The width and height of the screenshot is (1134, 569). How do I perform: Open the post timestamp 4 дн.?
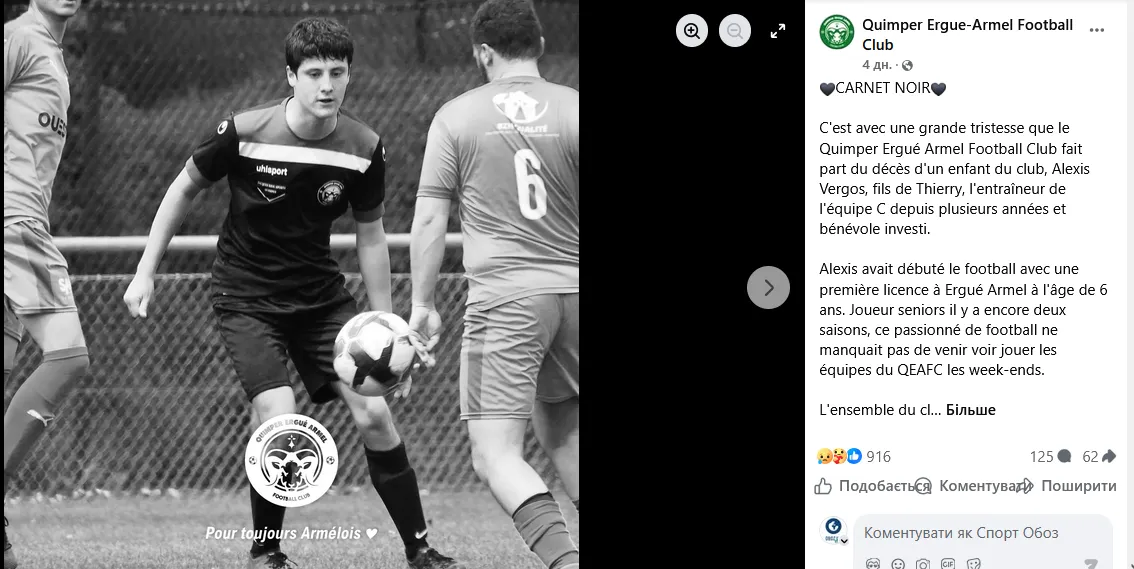[x=877, y=65]
